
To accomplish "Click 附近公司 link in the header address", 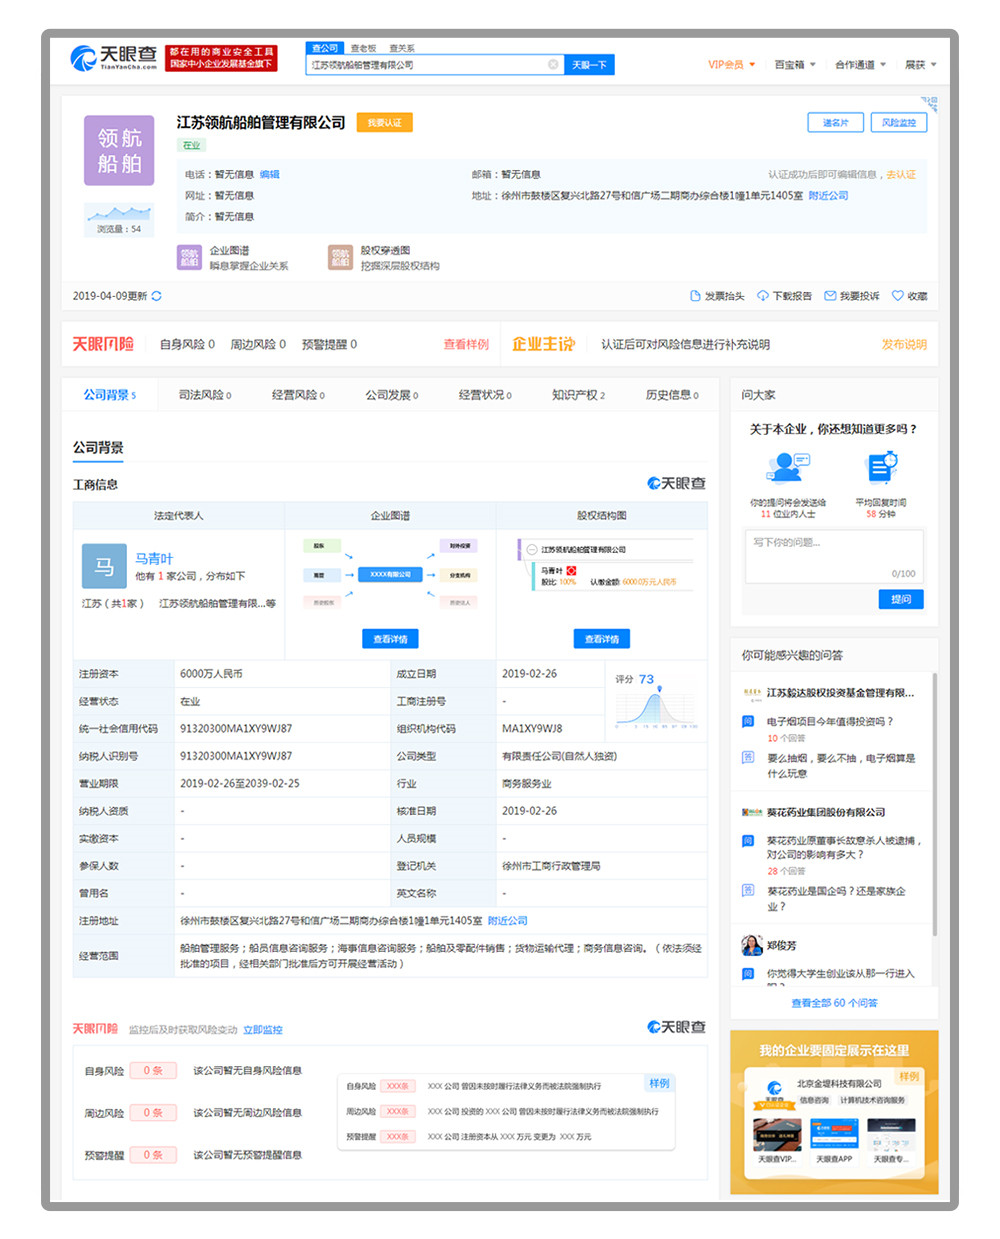I will pos(828,196).
